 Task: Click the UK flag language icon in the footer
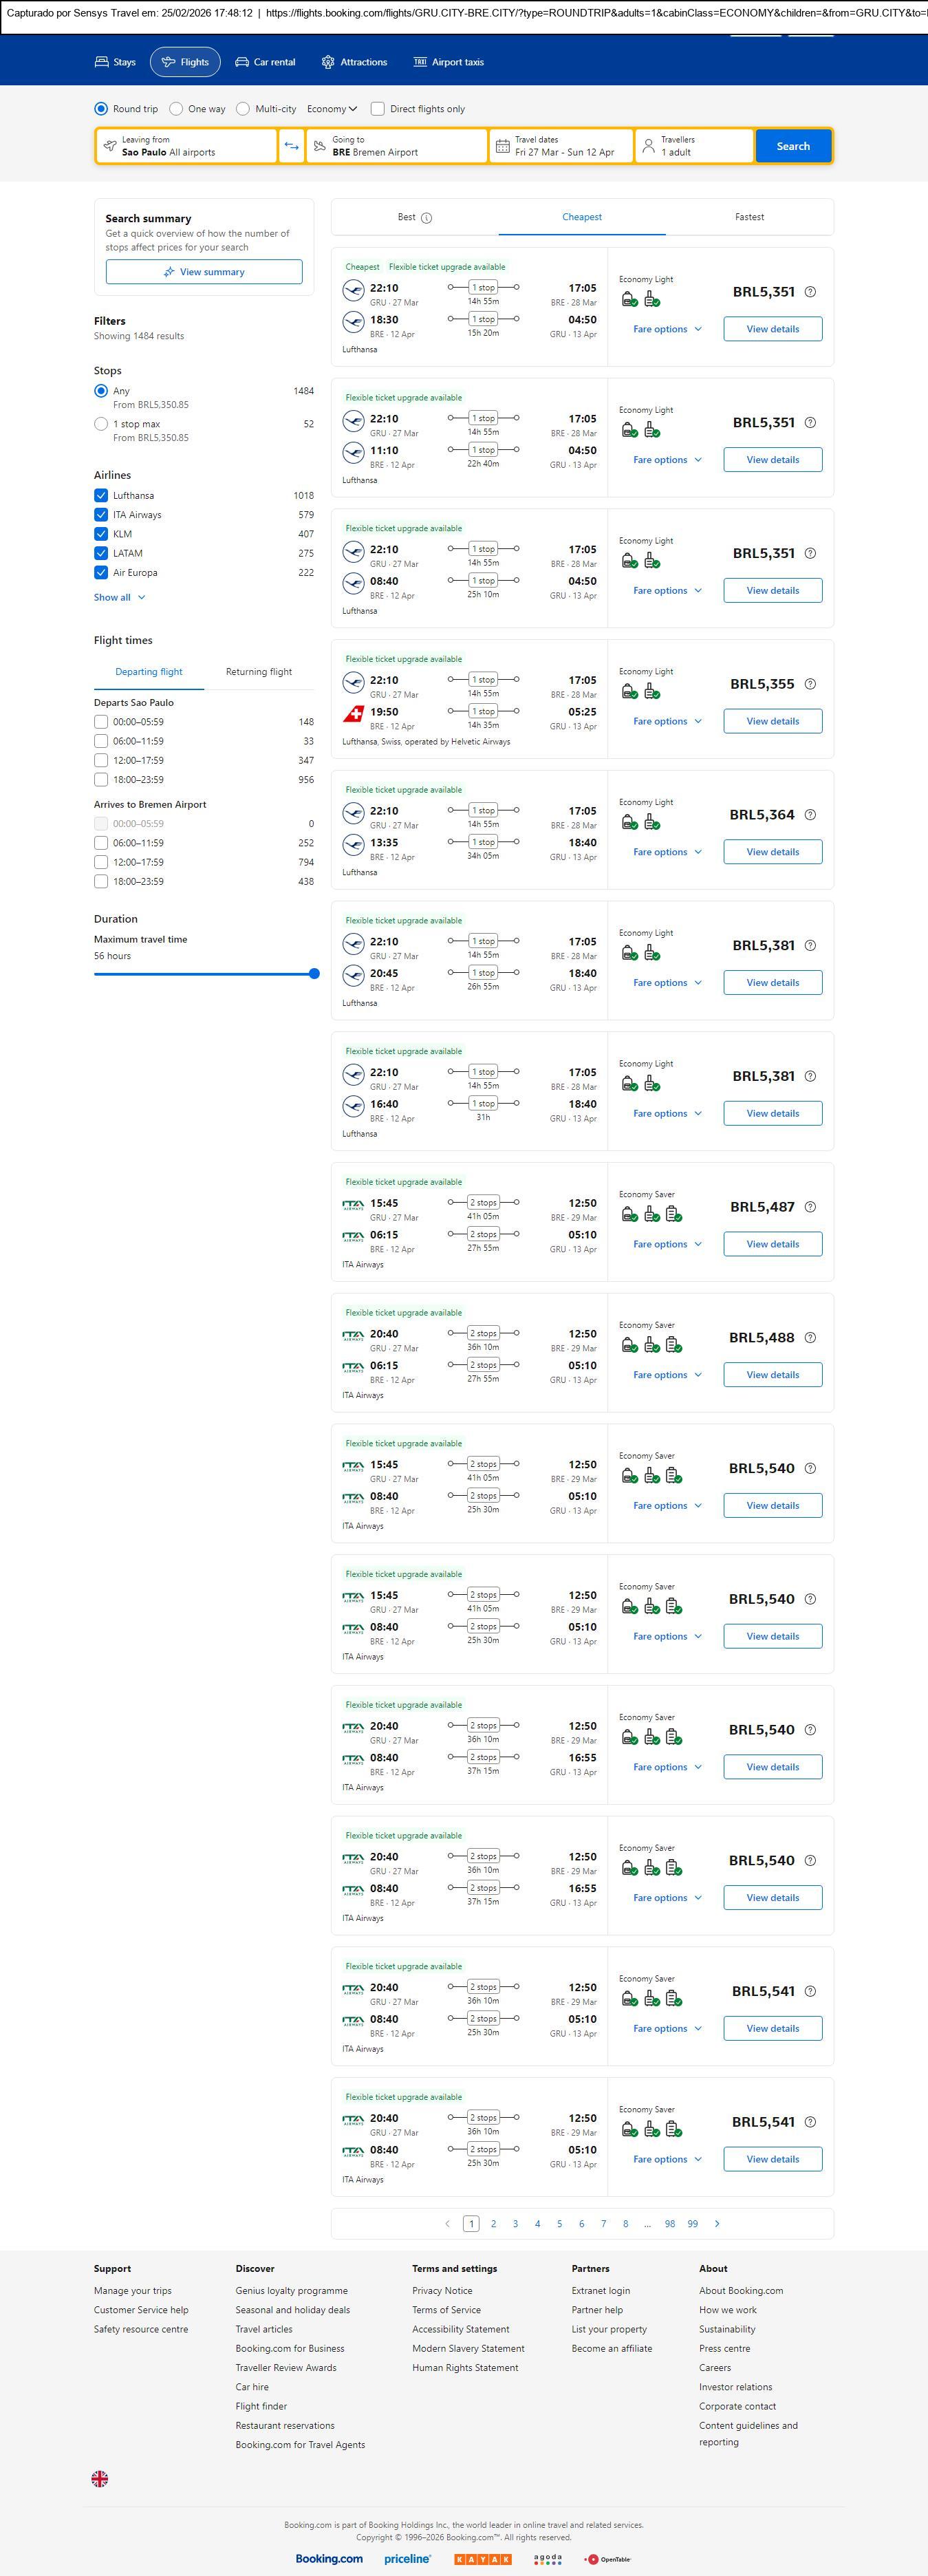tap(100, 2479)
